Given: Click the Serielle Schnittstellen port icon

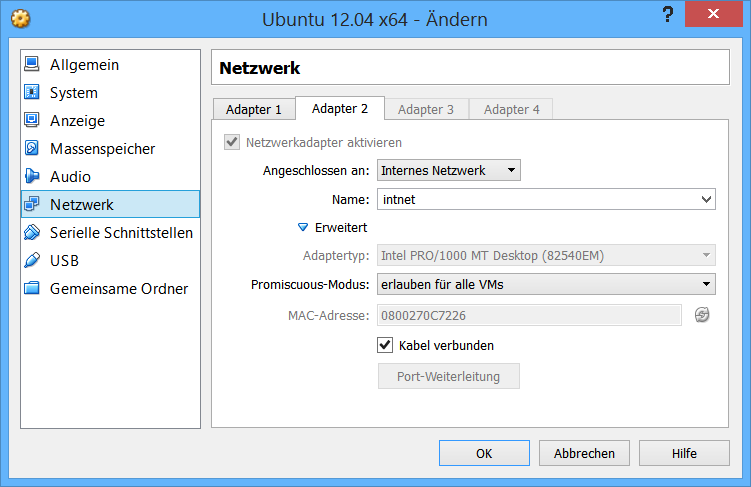Looking at the screenshot, I should pos(32,233).
